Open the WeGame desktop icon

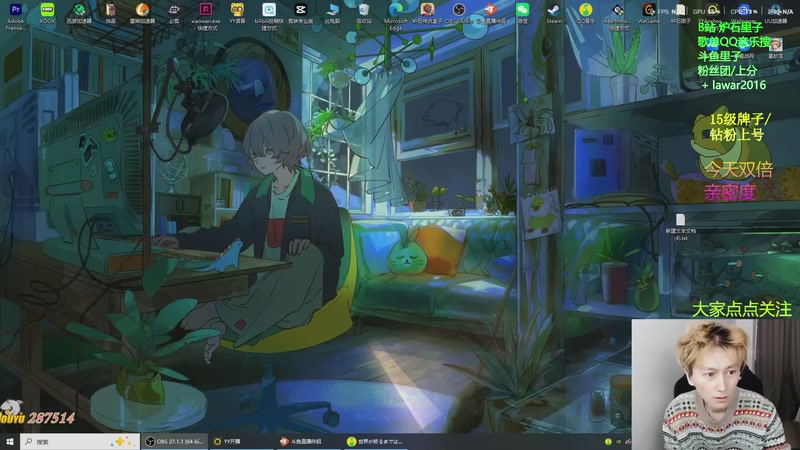[648, 14]
